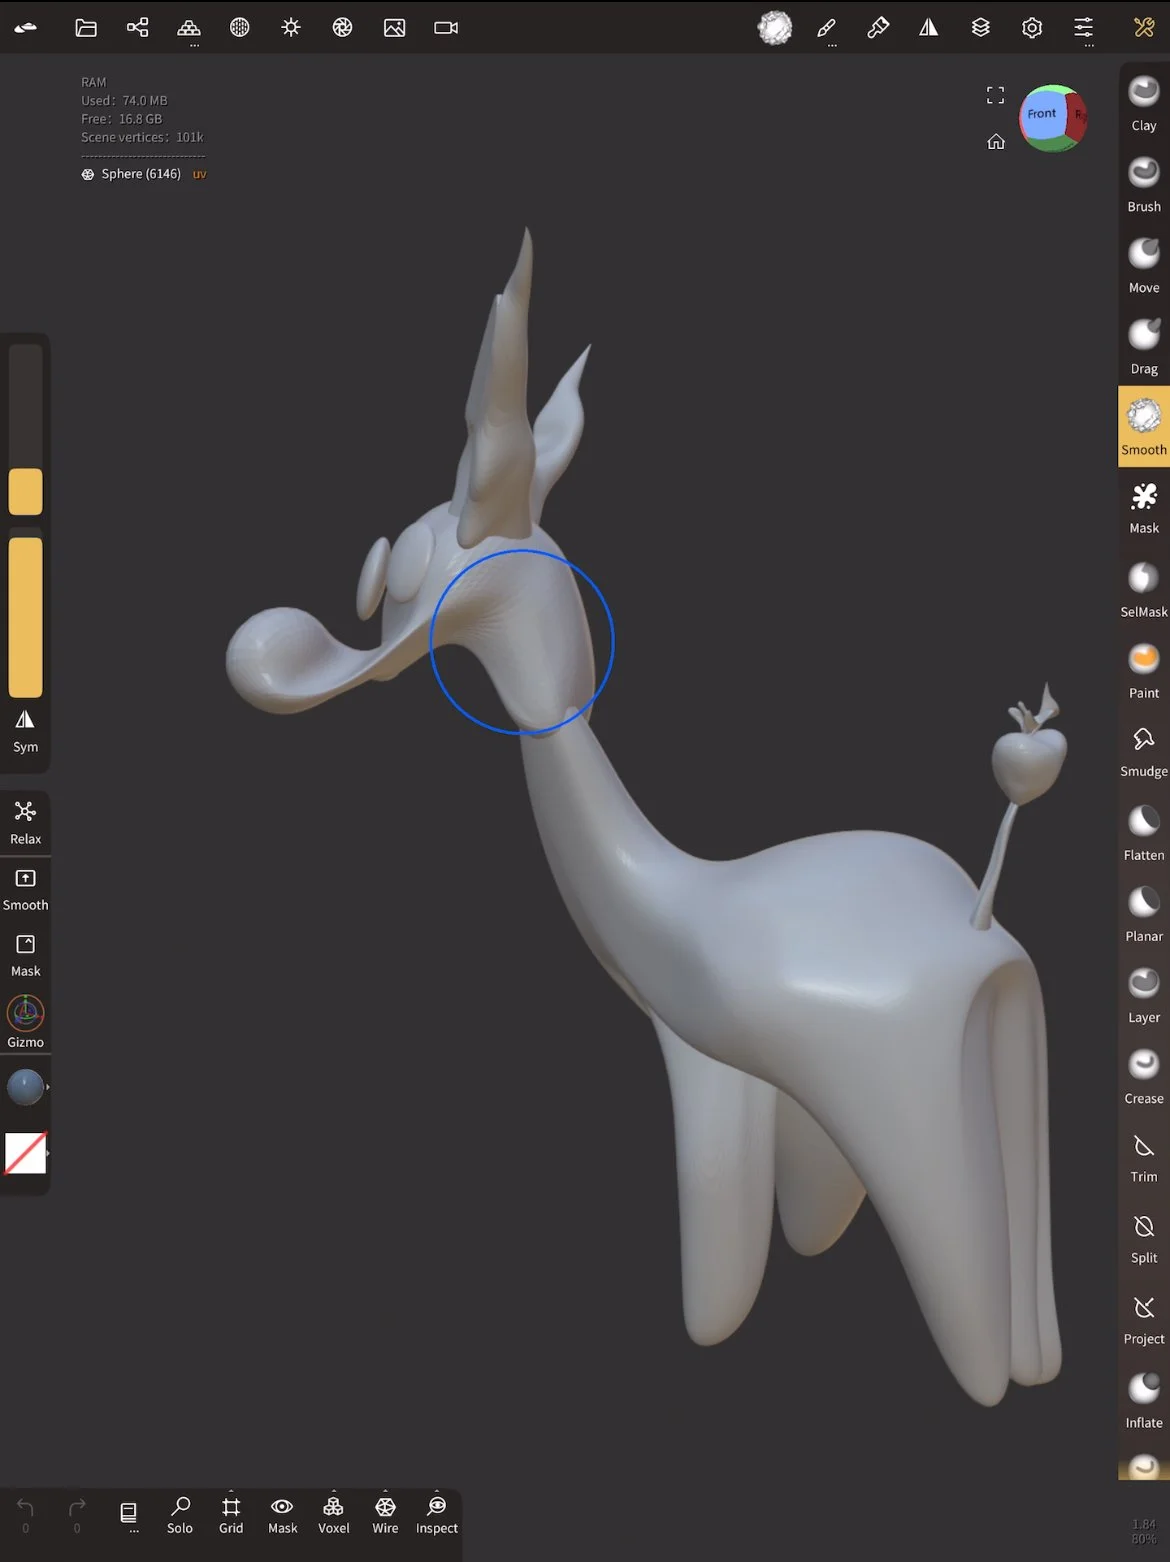Open the material color sphere picker
Viewport: 1170px width, 1562px height.
point(25,1087)
